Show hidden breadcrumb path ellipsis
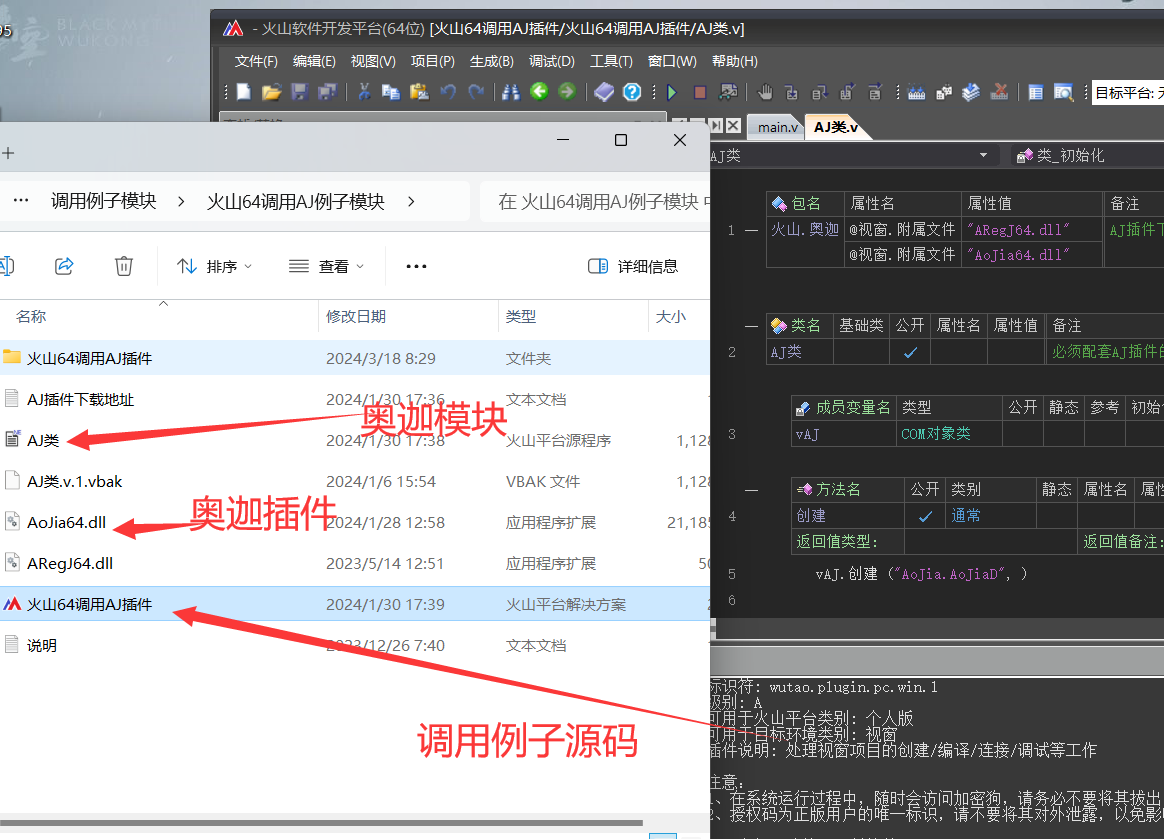Viewport: 1164px width, 839px height. pos(21,200)
